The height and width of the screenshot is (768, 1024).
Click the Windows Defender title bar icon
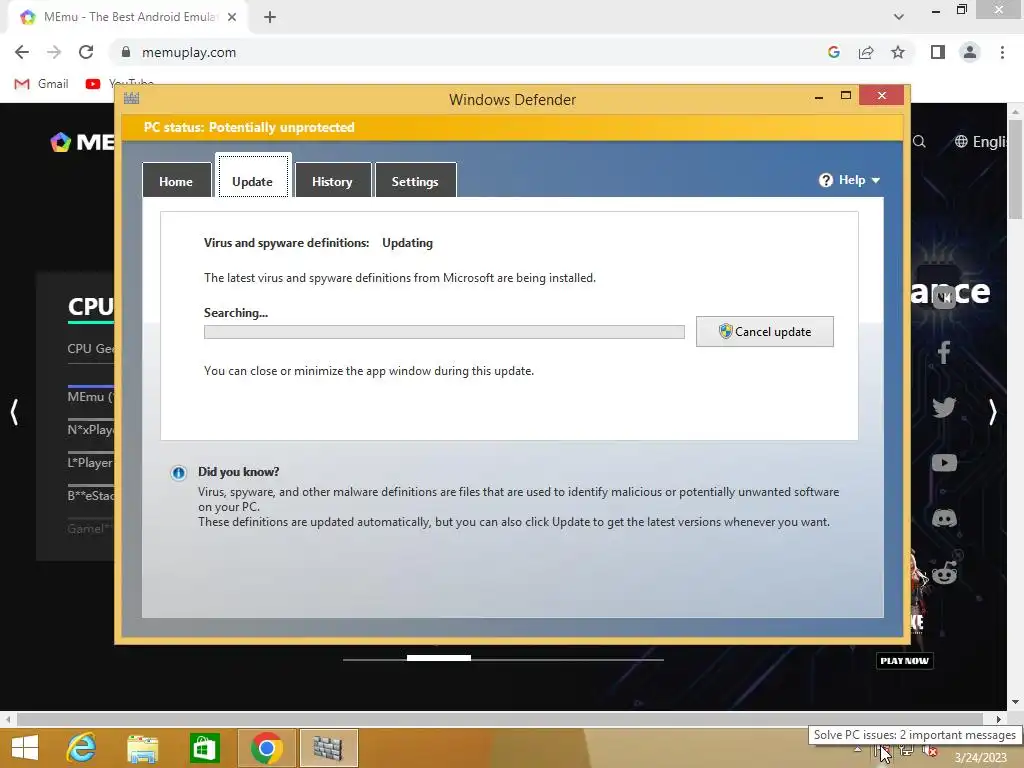pyautogui.click(x=131, y=99)
